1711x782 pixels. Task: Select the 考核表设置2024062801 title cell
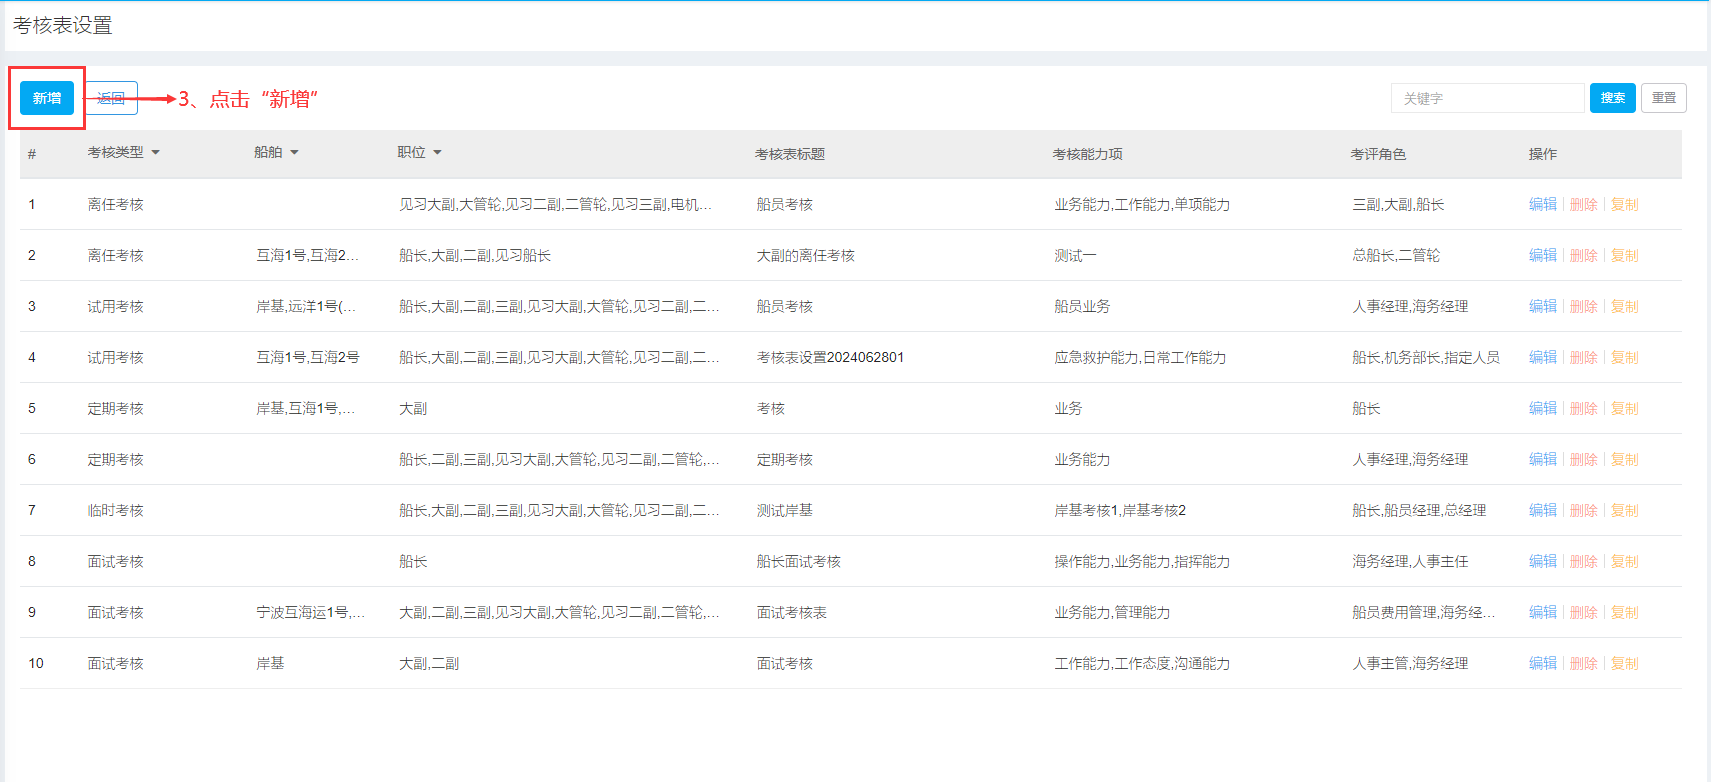(x=830, y=358)
